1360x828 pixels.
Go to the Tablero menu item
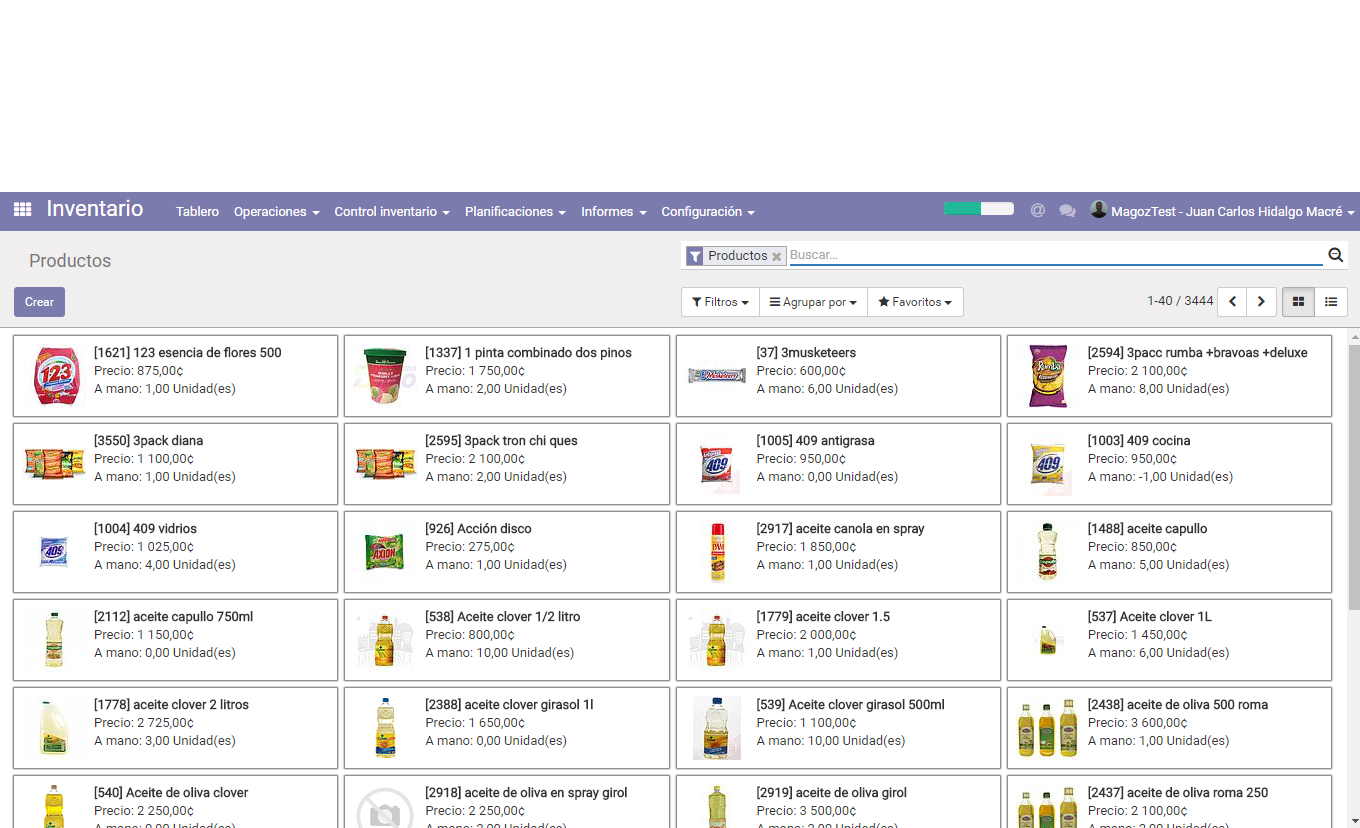tap(197, 212)
